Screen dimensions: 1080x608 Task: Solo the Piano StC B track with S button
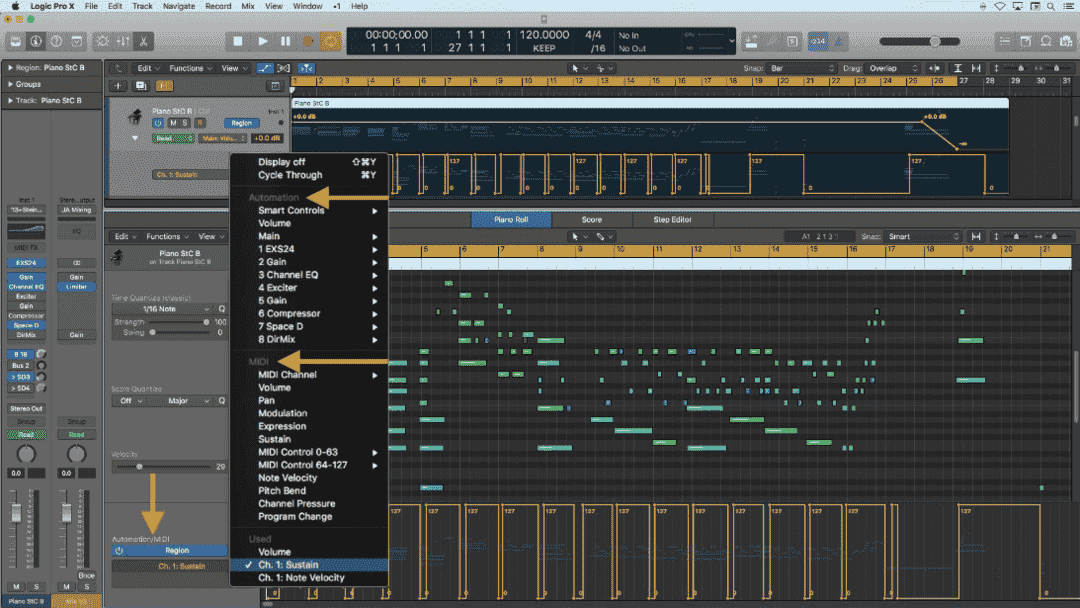click(185, 123)
